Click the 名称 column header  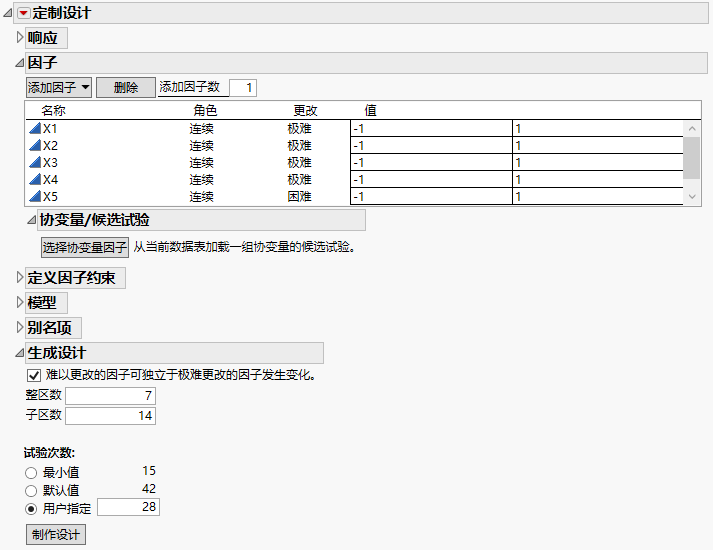[x=53, y=110]
